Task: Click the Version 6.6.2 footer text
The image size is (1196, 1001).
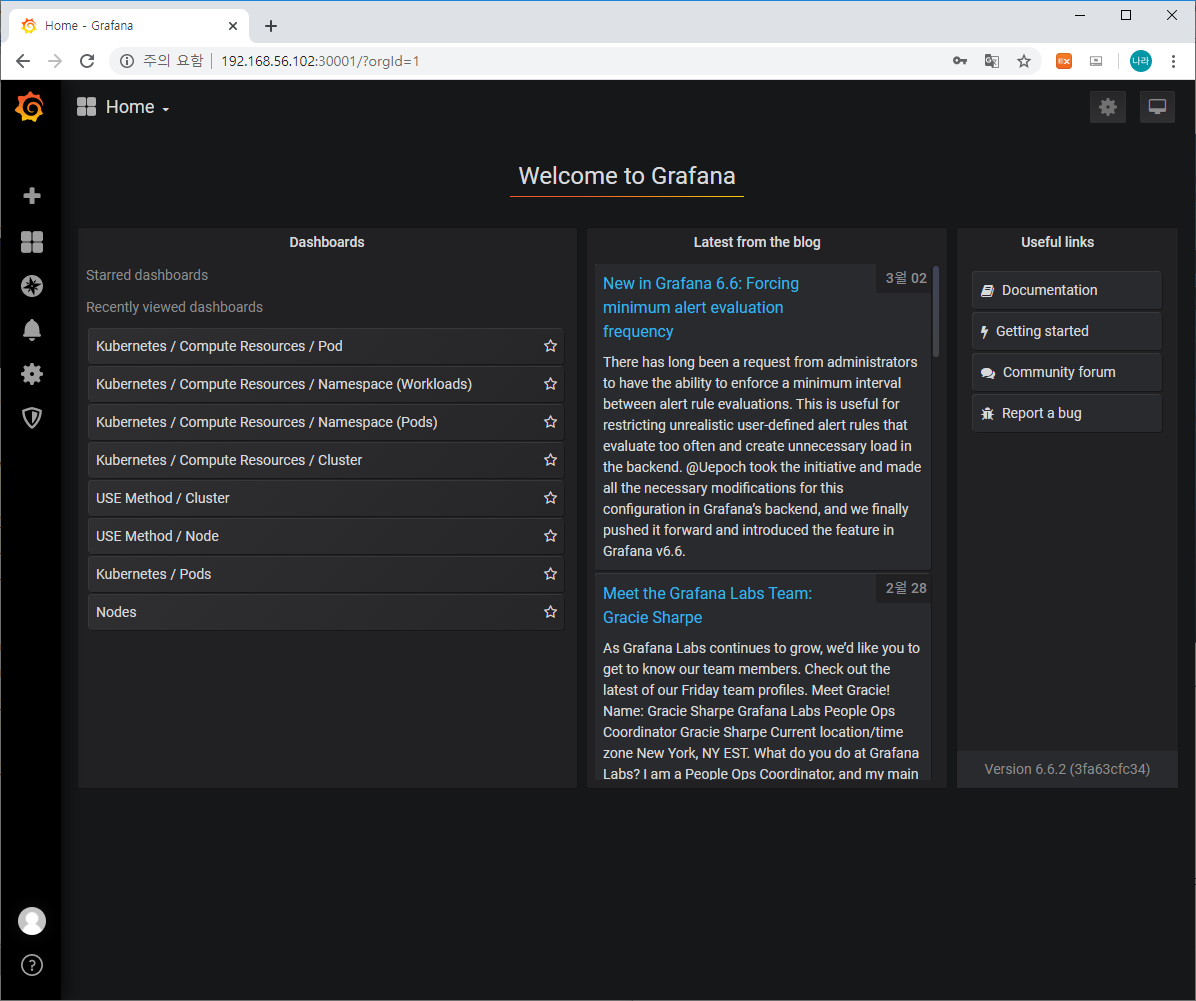Action: click(x=1066, y=769)
